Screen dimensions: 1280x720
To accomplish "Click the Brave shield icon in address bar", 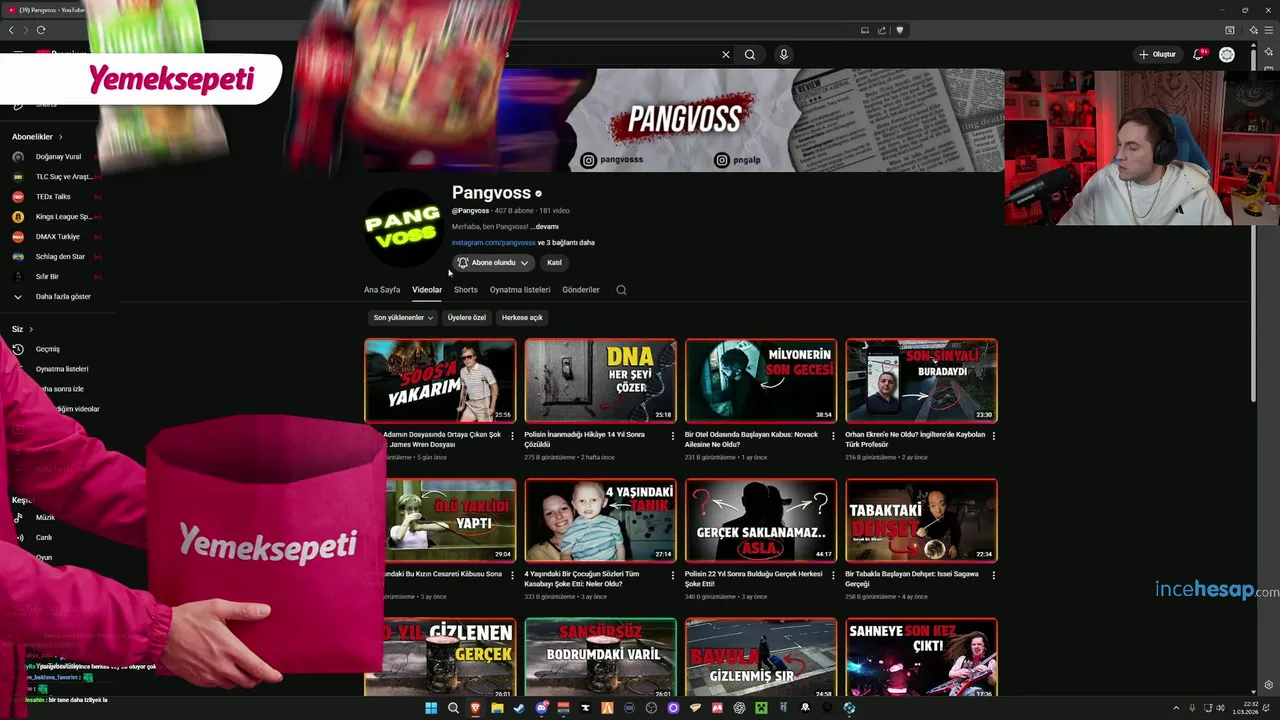I will [x=900, y=30].
